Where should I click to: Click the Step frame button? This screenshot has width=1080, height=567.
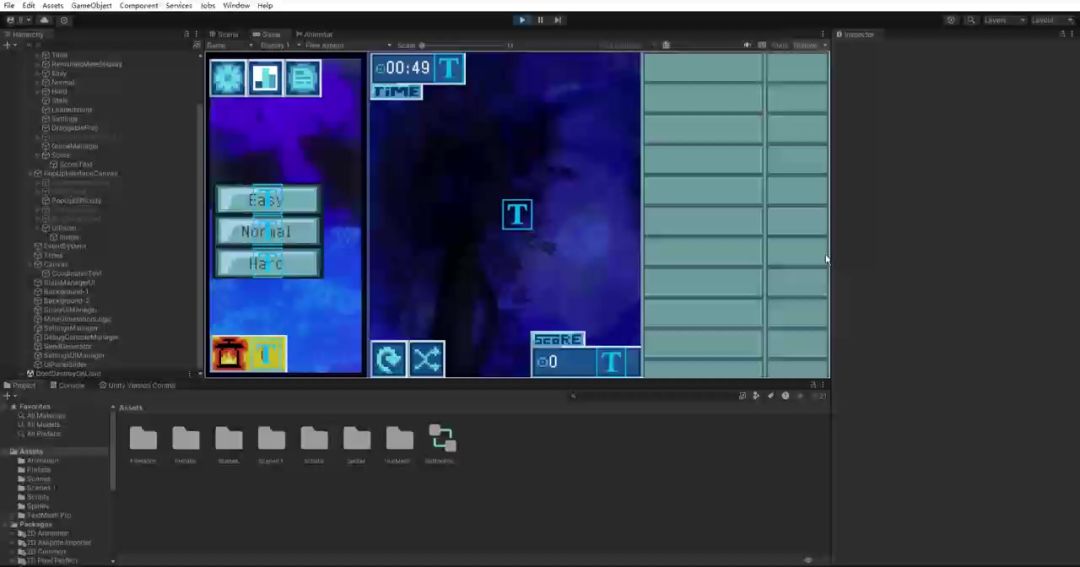pyautogui.click(x=558, y=20)
